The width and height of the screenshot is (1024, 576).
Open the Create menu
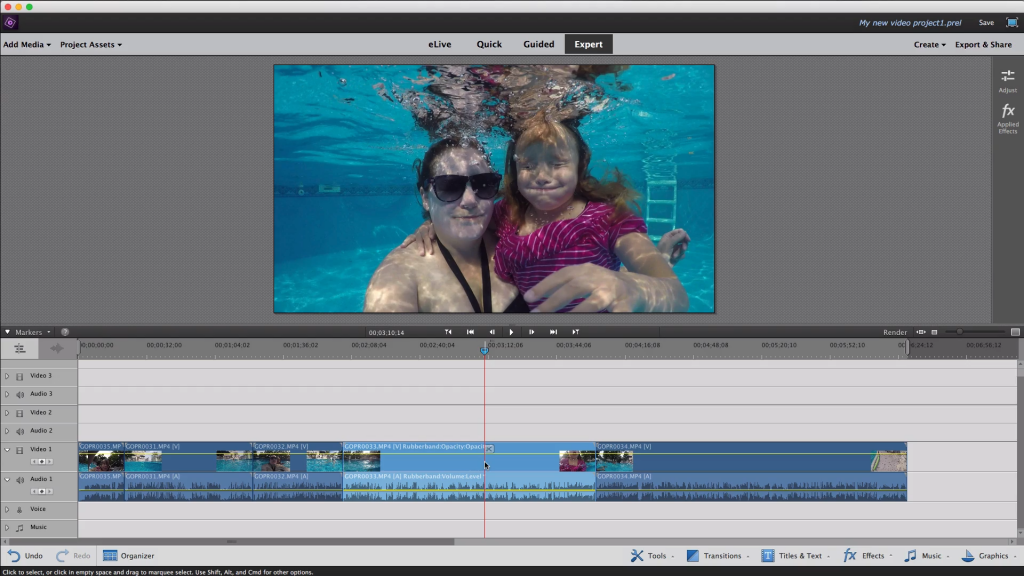(x=929, y=44)
